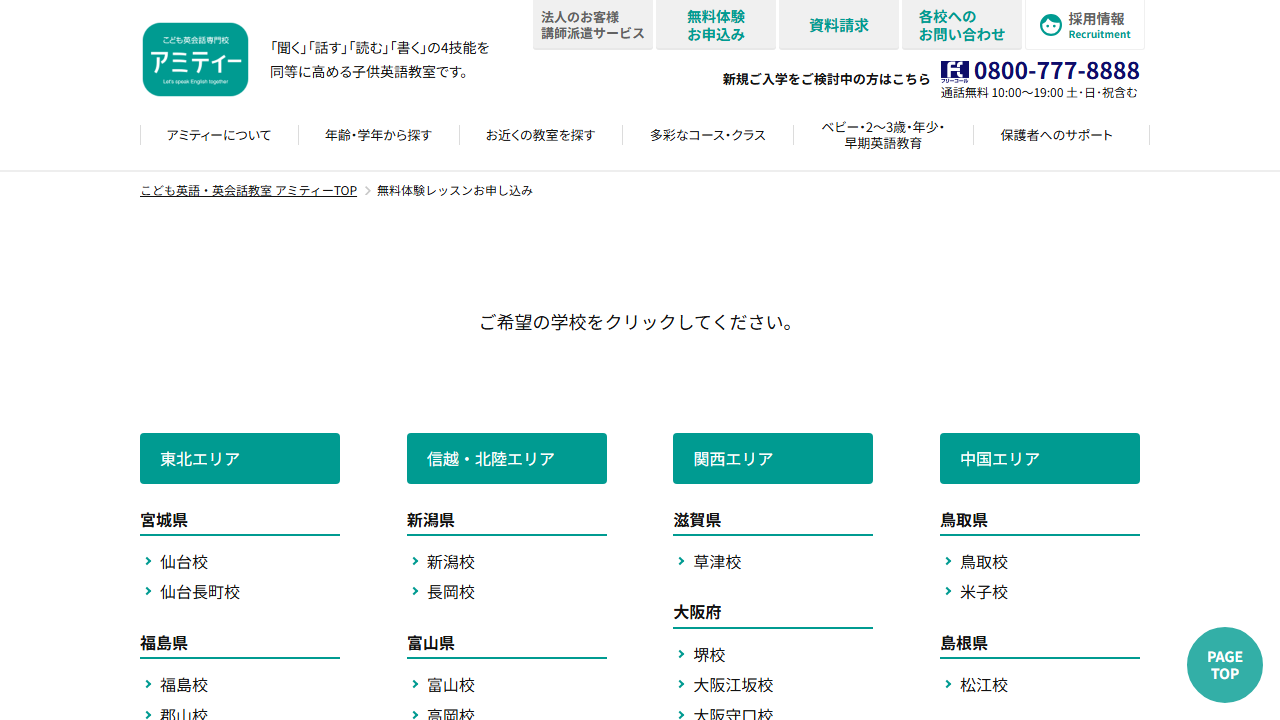1280x720 pixels.
Task: Click 鳥取県 prefecture heading
Action: (964, 520)
